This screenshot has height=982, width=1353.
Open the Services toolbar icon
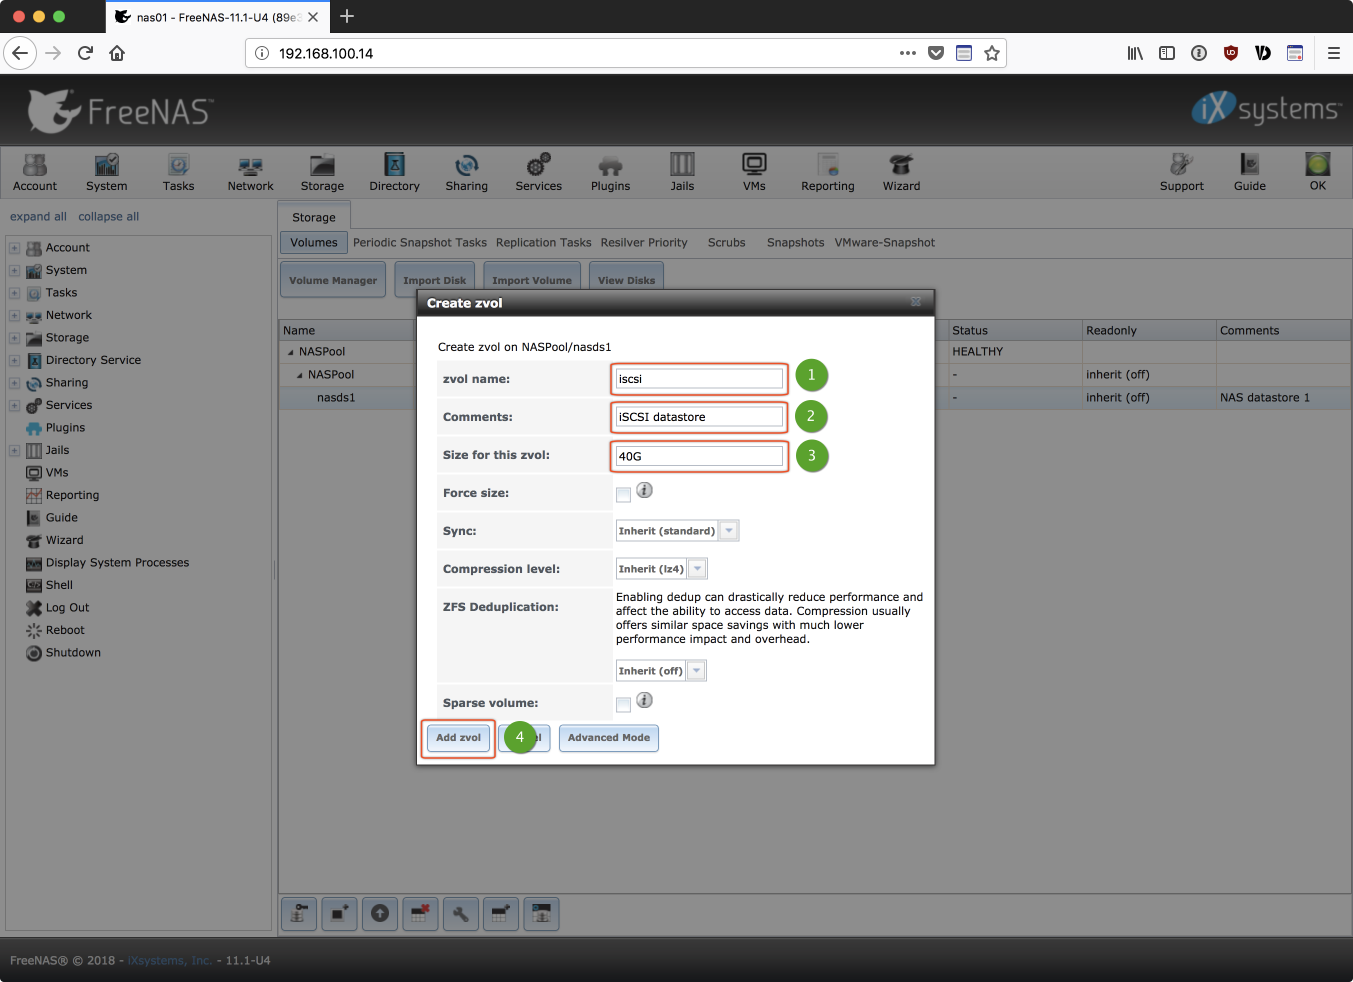[538, 171]
